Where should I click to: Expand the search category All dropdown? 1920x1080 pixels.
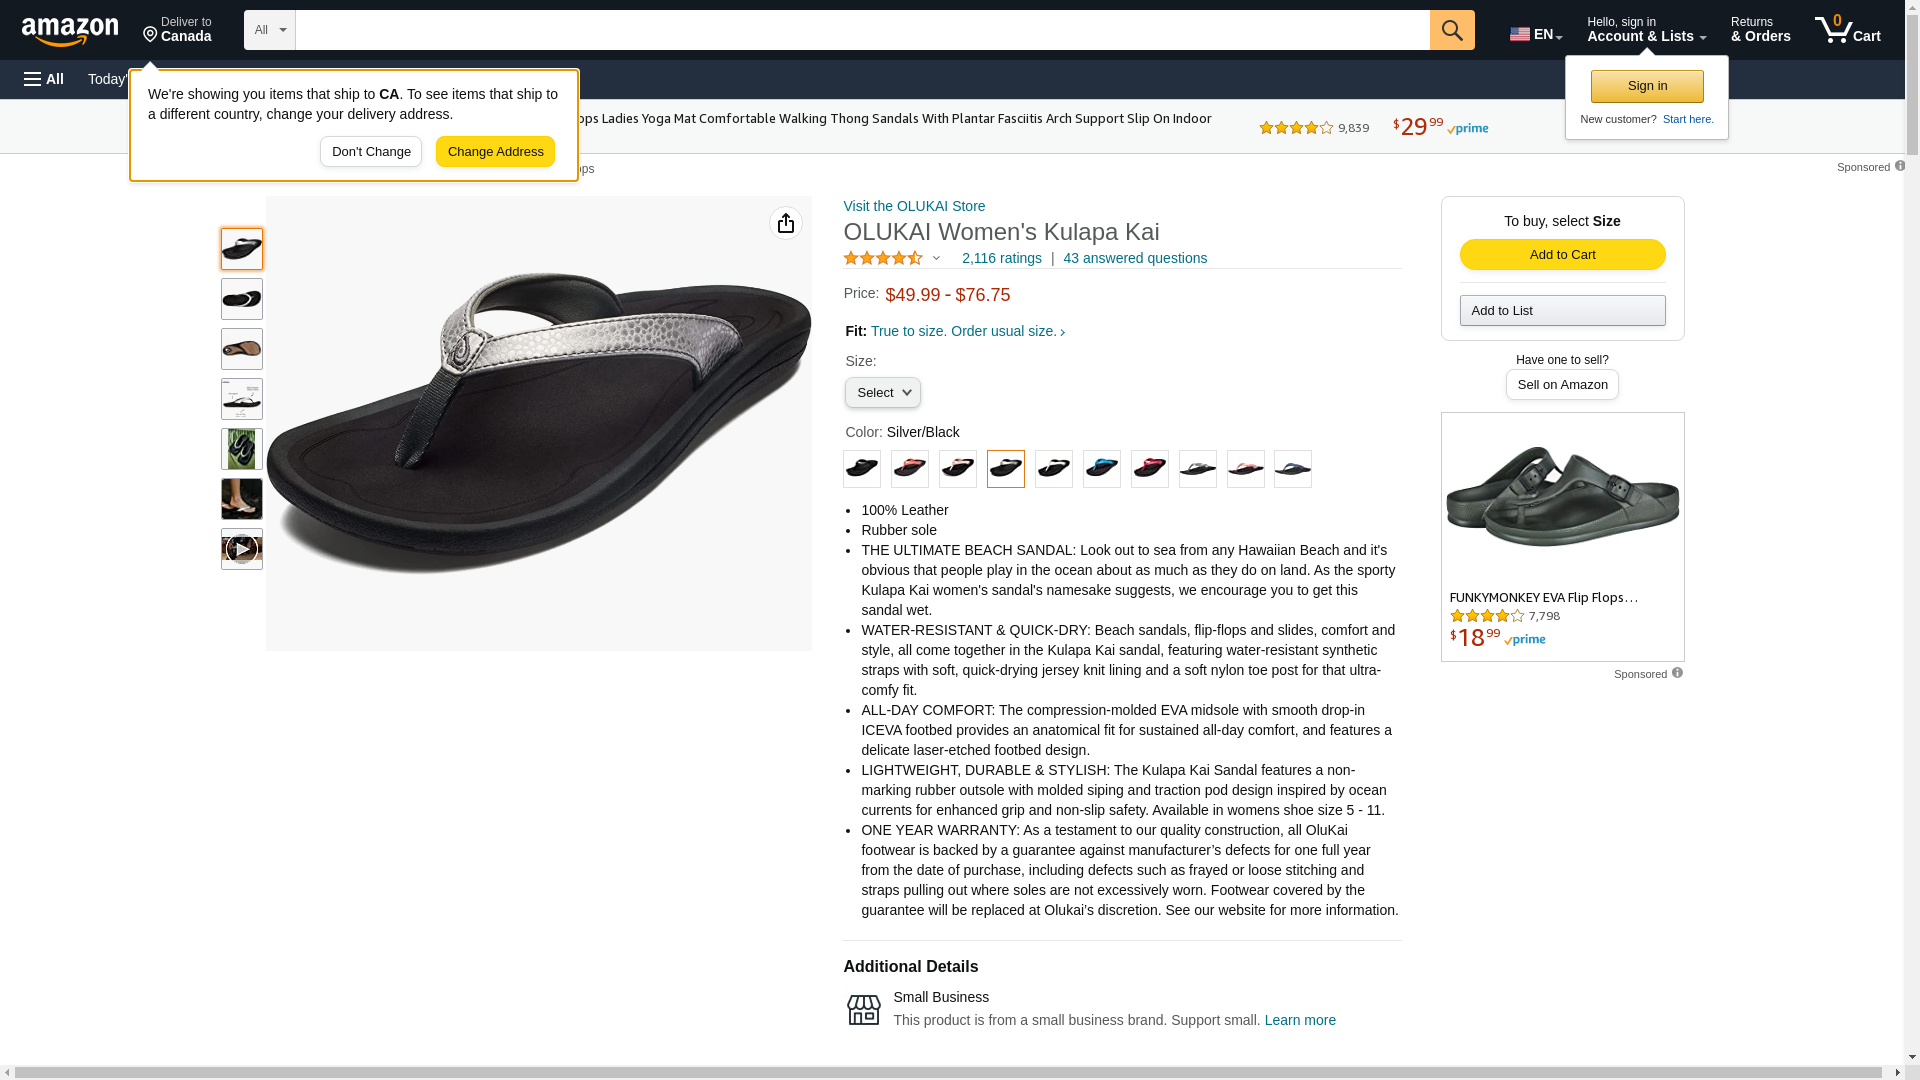[270, 30]
